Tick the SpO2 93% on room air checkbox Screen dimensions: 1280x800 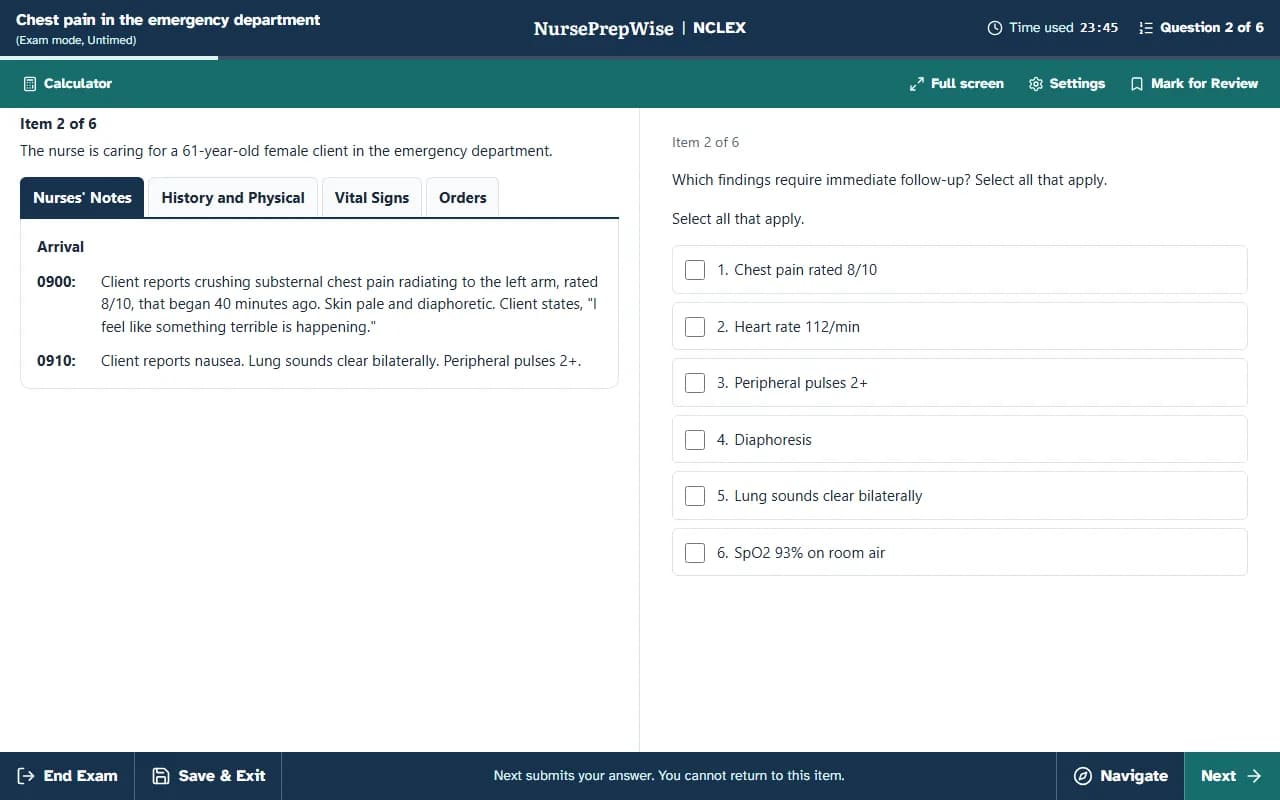[x=695, y=553]
